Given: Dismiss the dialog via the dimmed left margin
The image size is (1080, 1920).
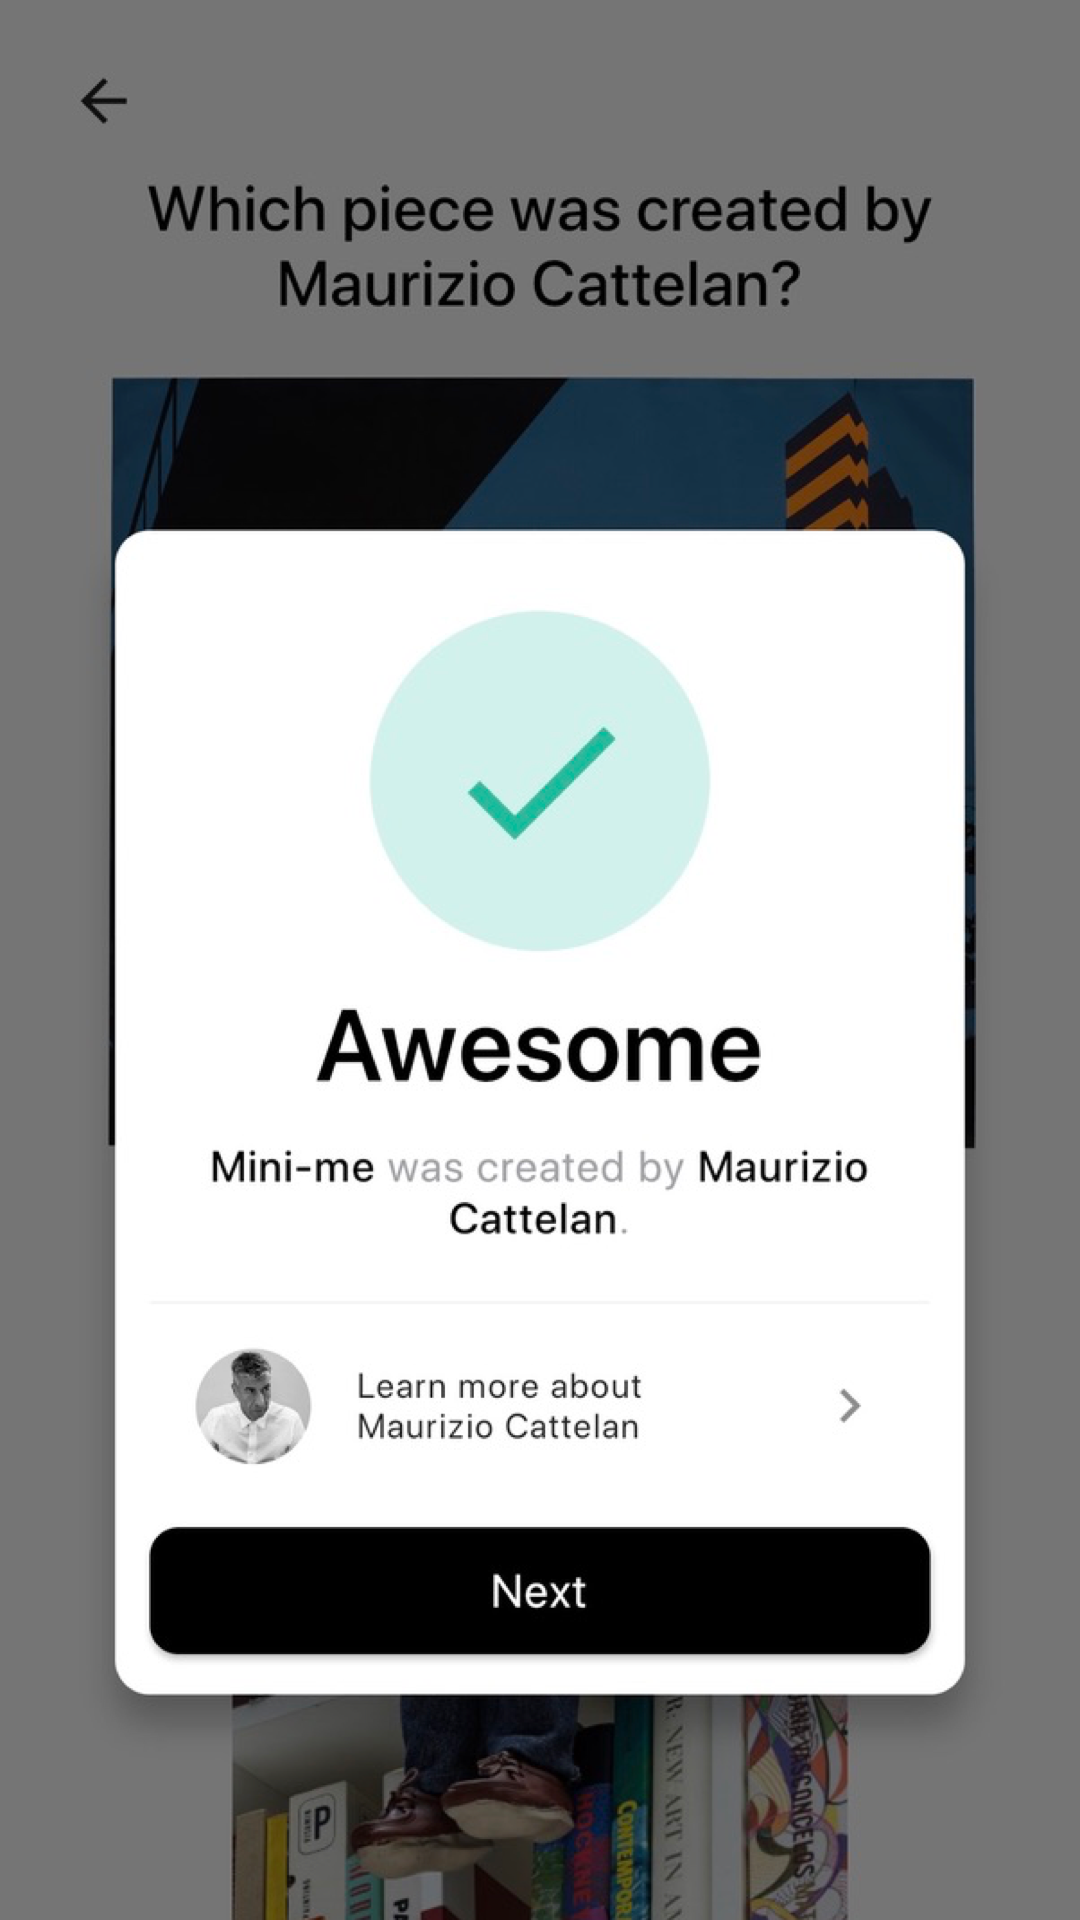Looking at the screenshot, I should click(55, 1000).
